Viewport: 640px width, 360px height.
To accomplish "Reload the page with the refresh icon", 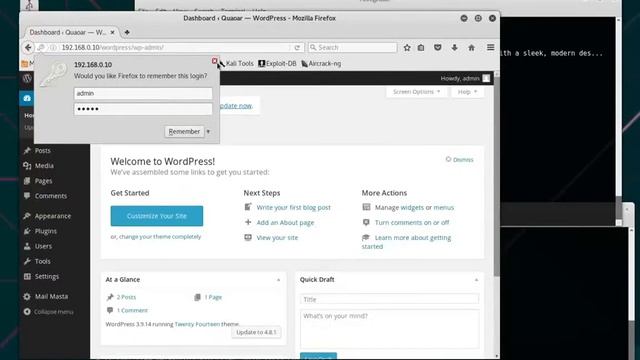I will [297, 47].
